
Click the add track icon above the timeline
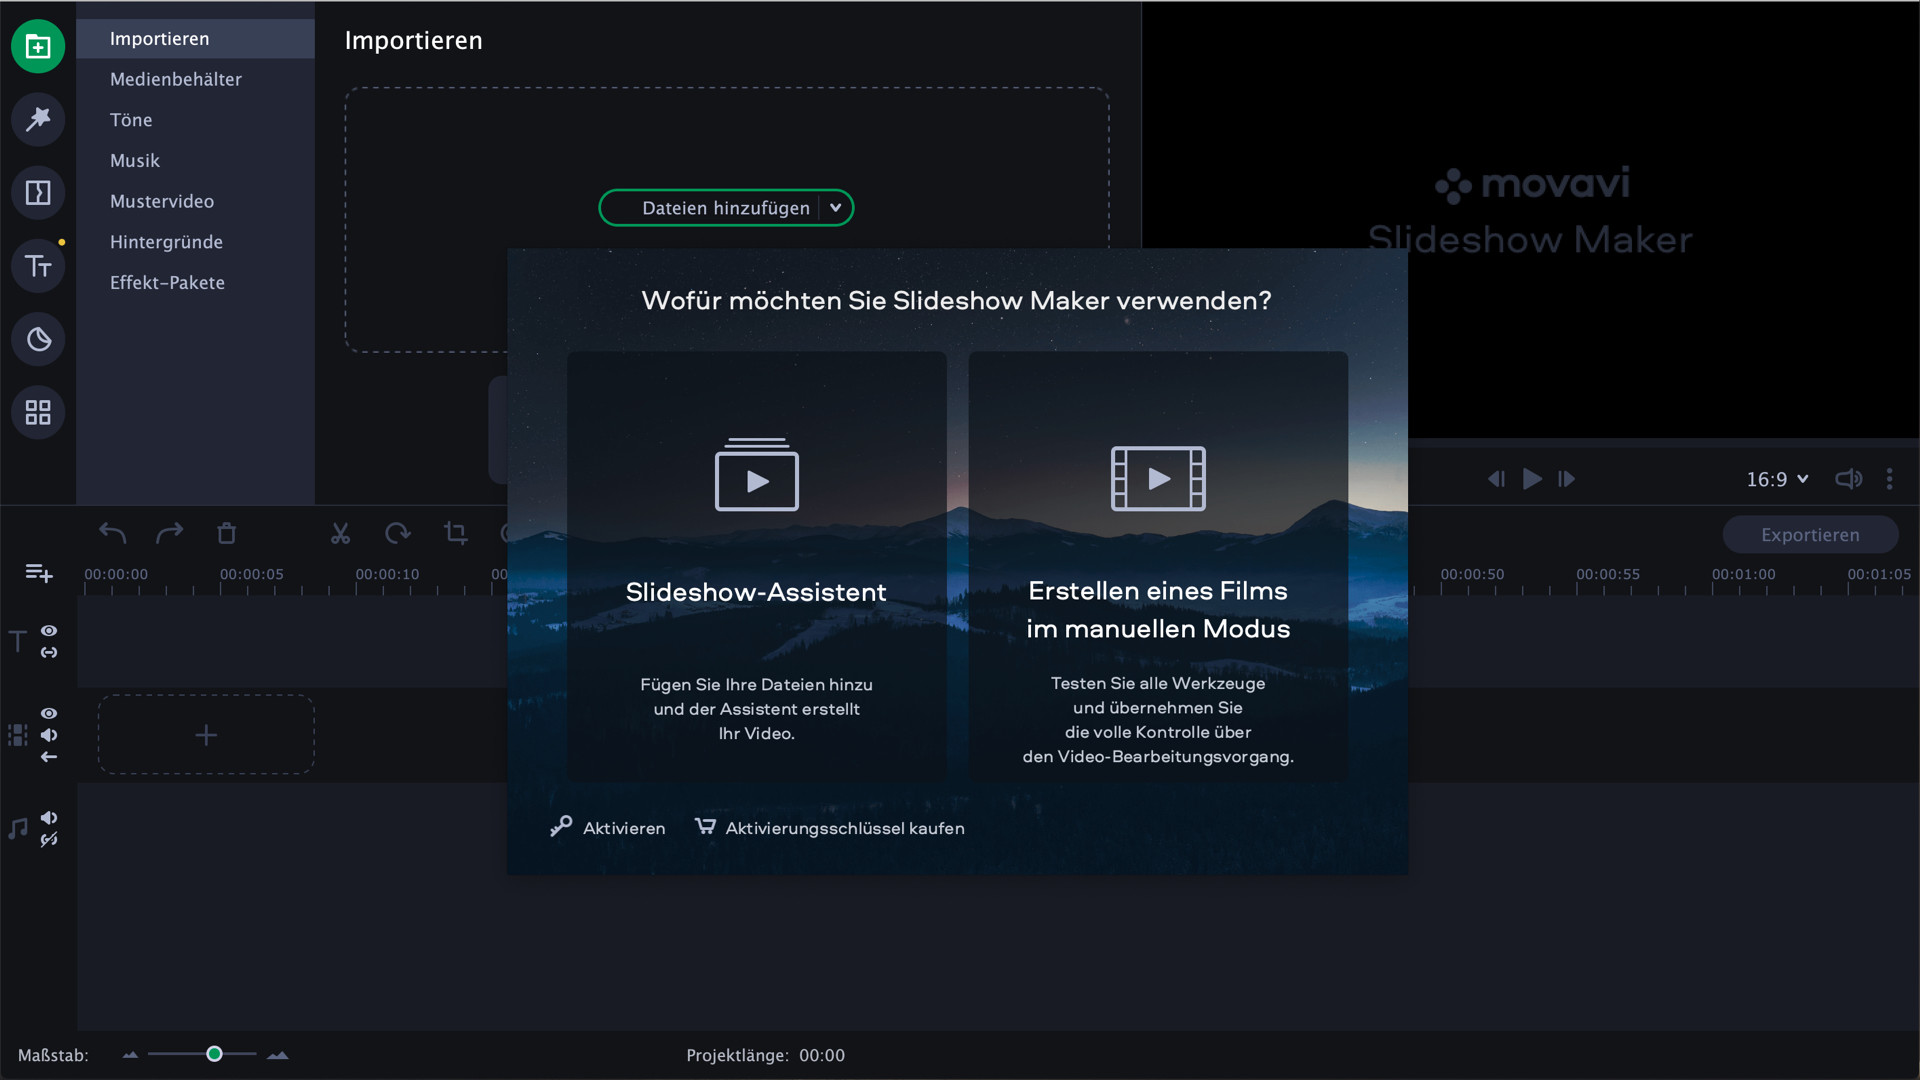coord(37,573)
